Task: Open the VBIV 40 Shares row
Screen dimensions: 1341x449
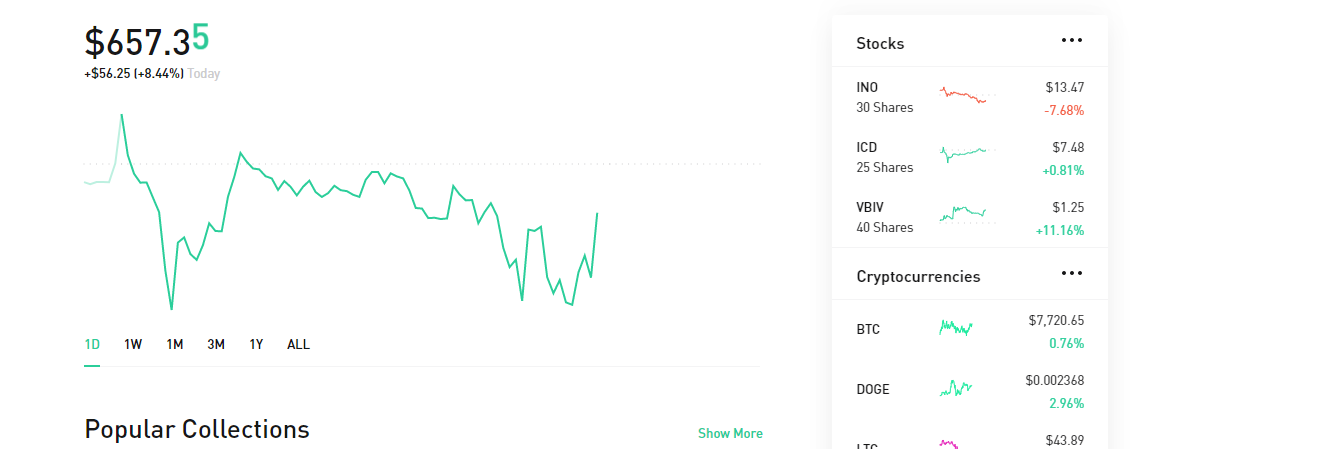Action: (x=884, y=217)
